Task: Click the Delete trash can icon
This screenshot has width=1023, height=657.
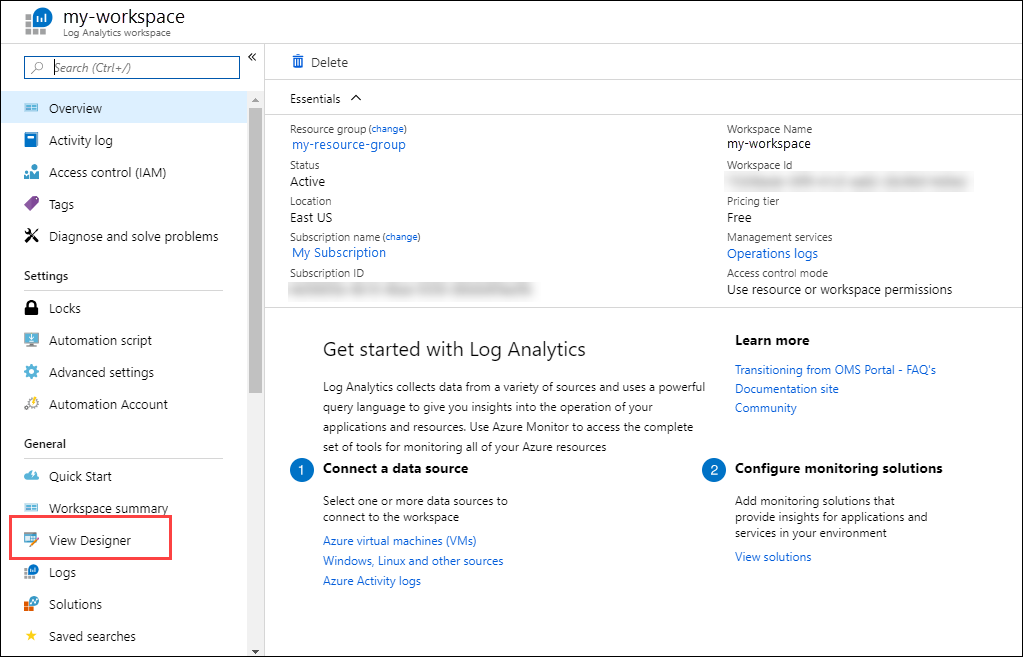Action: [298, 62]
